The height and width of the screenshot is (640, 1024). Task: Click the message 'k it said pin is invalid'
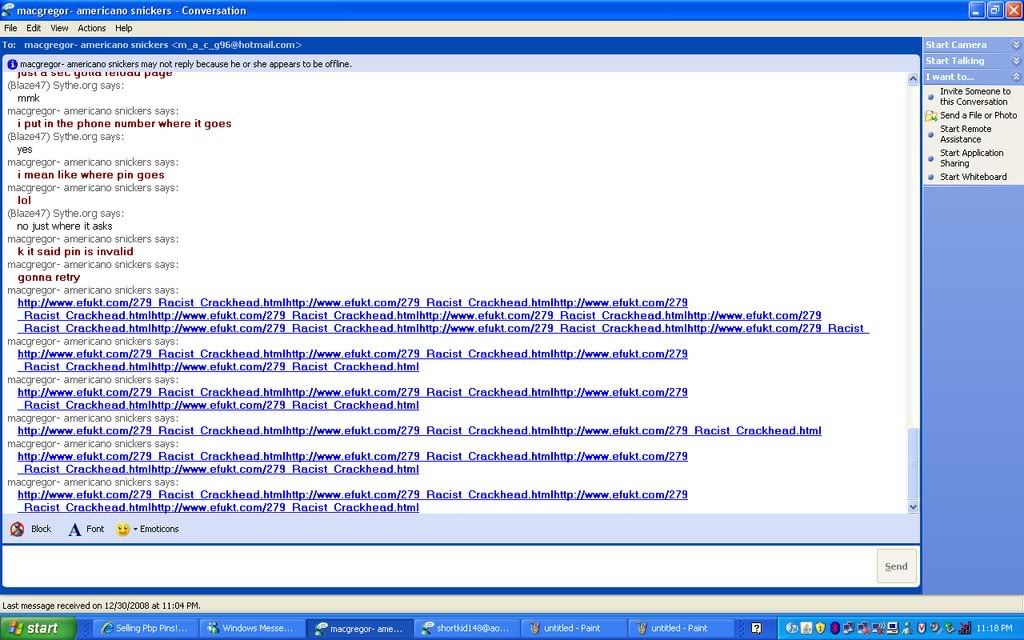75,251
